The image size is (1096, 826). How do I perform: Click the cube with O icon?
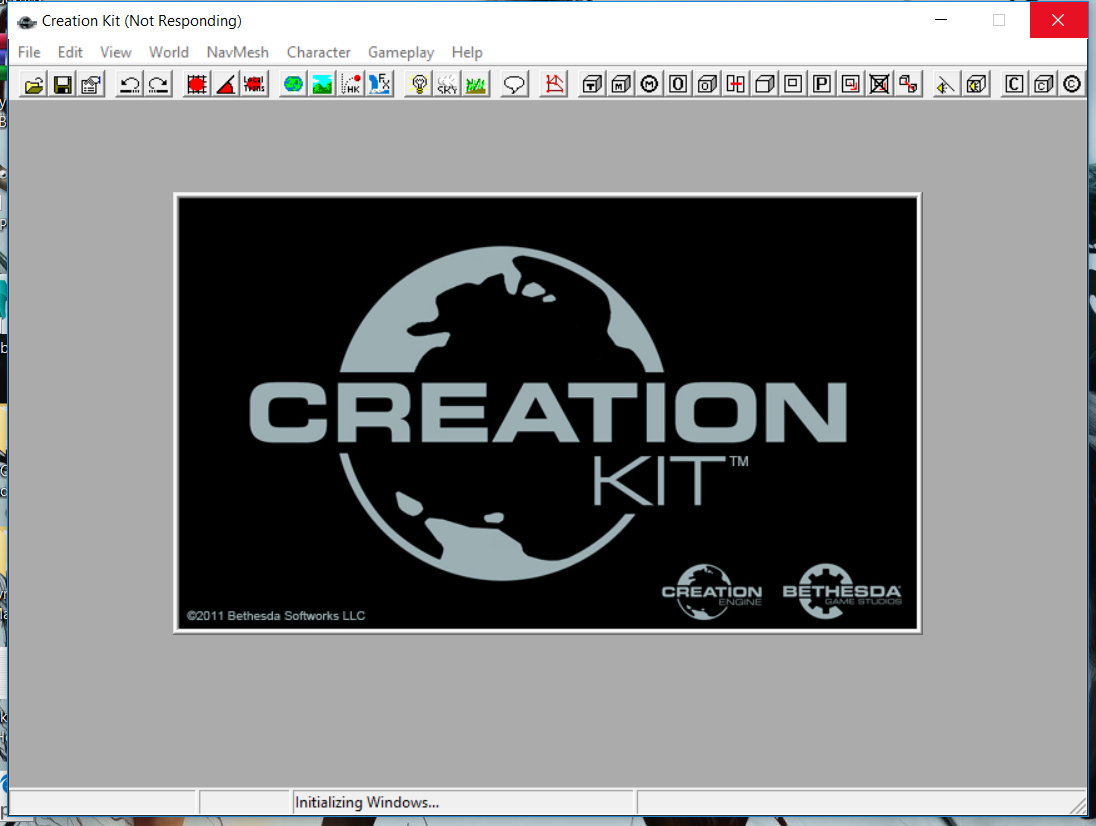(x=707, y=85)
